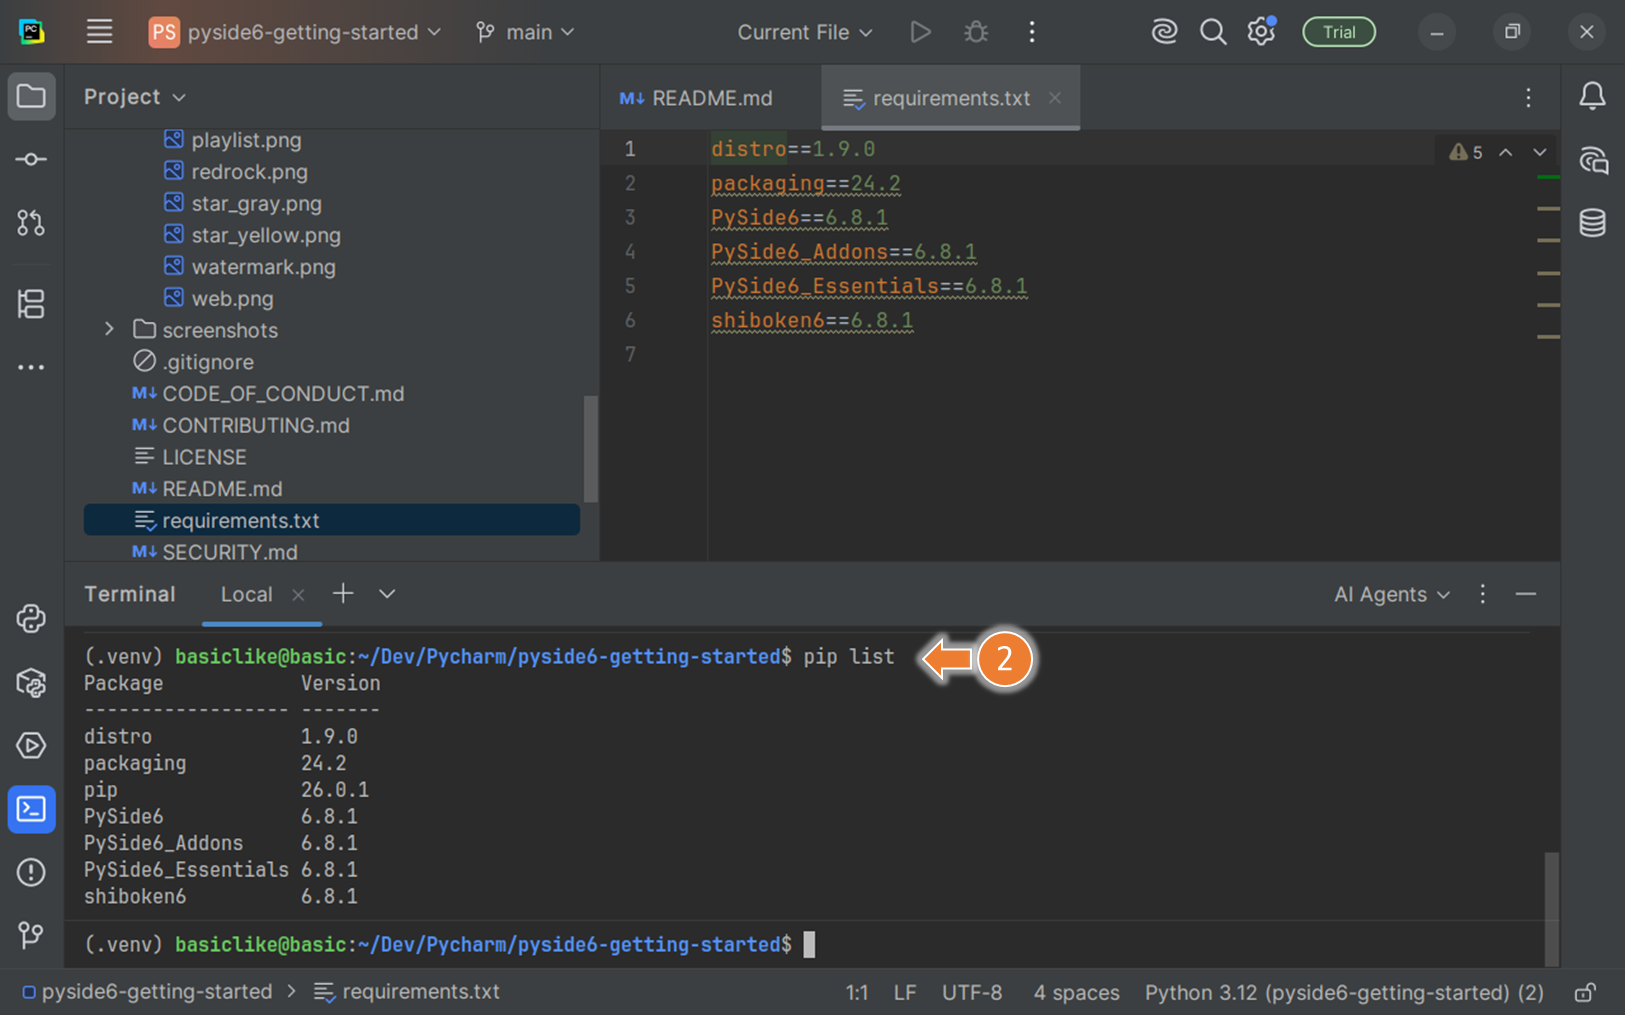Open the Python Packages tool window
The height and width of the screenshot is (1015, 1625).
[x=31, y=683]
